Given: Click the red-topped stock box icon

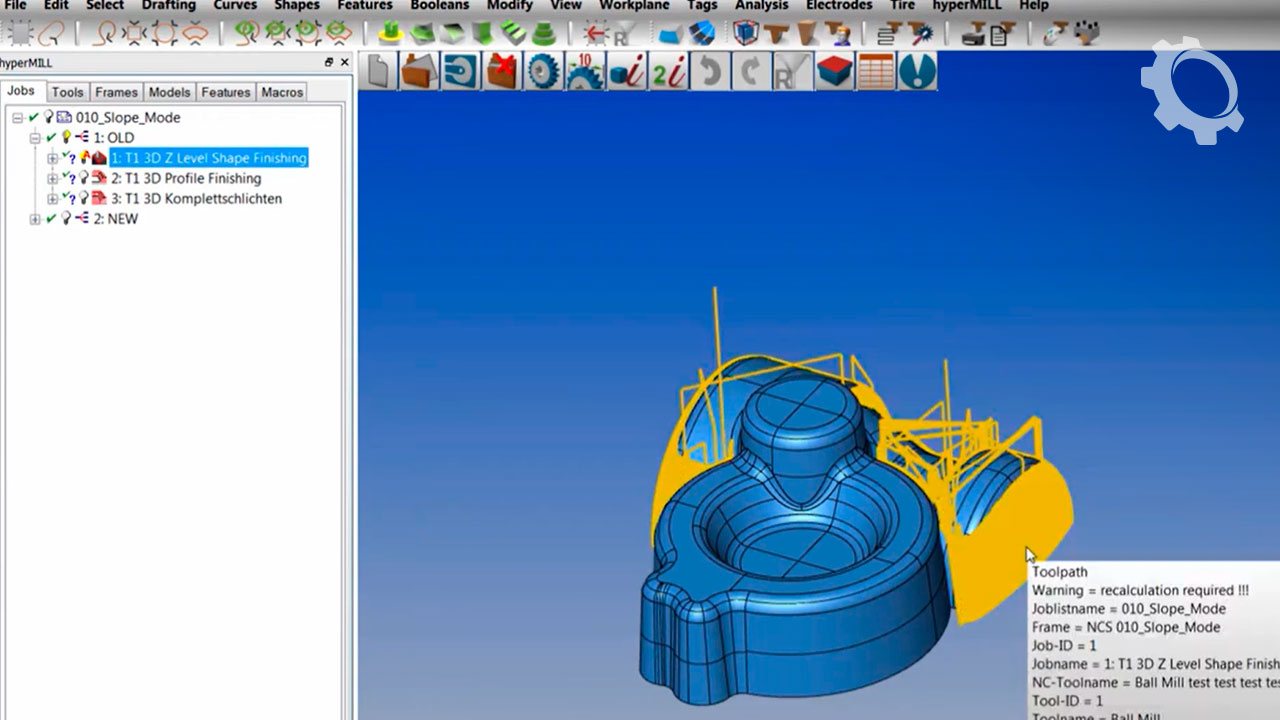Looking at the screenshot, I should 834,72.
